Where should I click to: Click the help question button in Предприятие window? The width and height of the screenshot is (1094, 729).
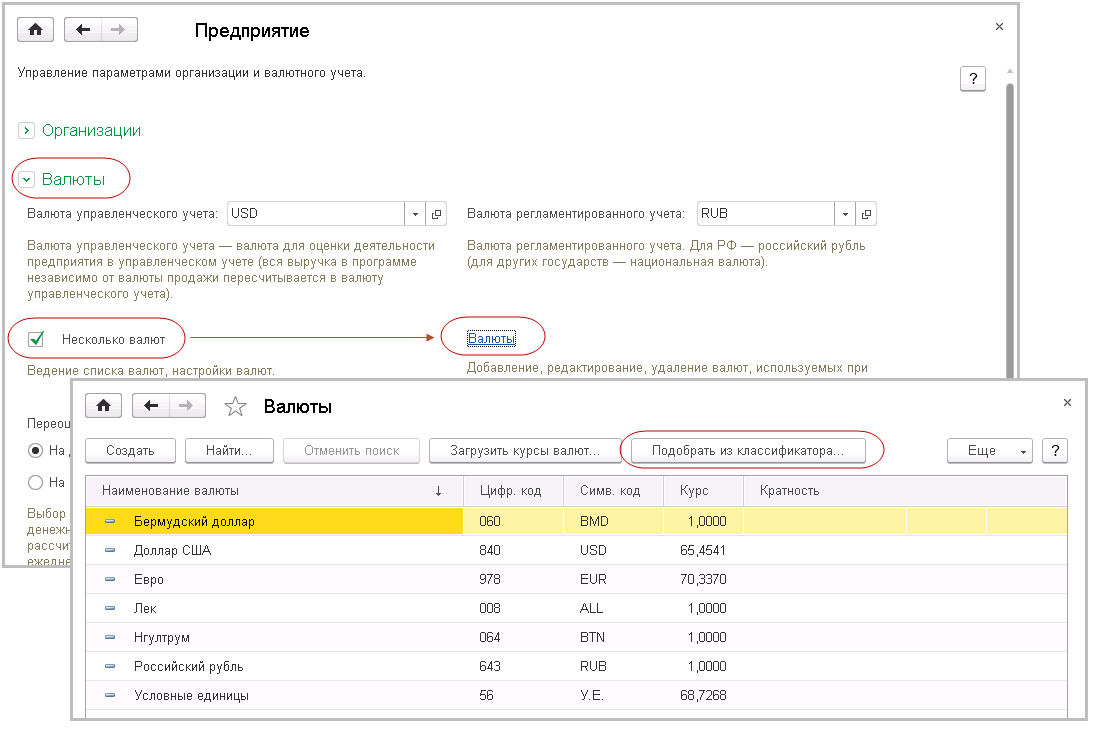click(x=972, y=80)
